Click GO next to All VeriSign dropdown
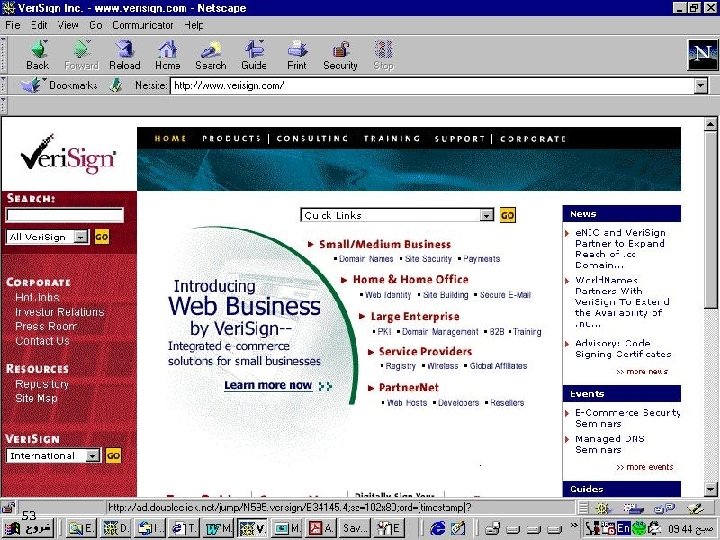The image size is (720, 540). pos(102,237)
